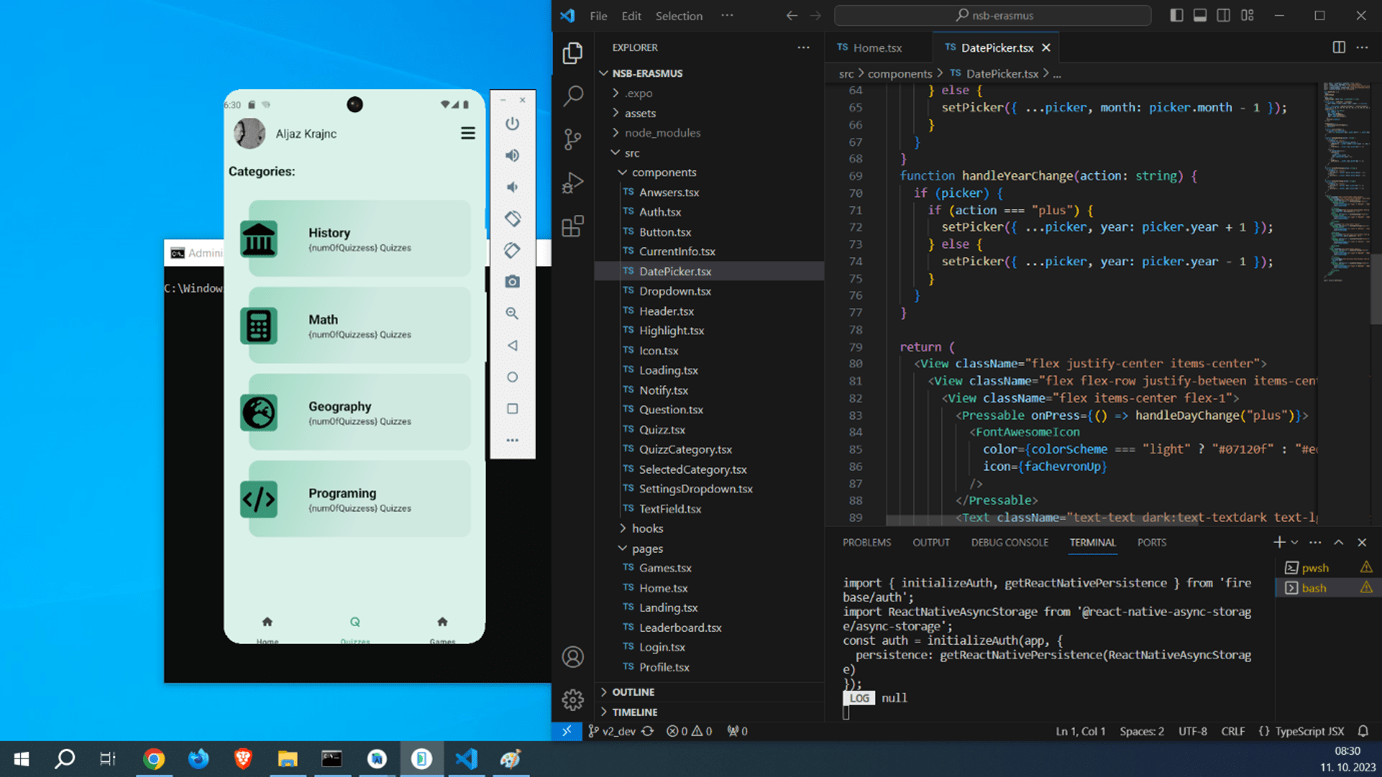This screenshot has width=1382, height=777.
Task: Open the Extensions view
Action: click(573, 227)
